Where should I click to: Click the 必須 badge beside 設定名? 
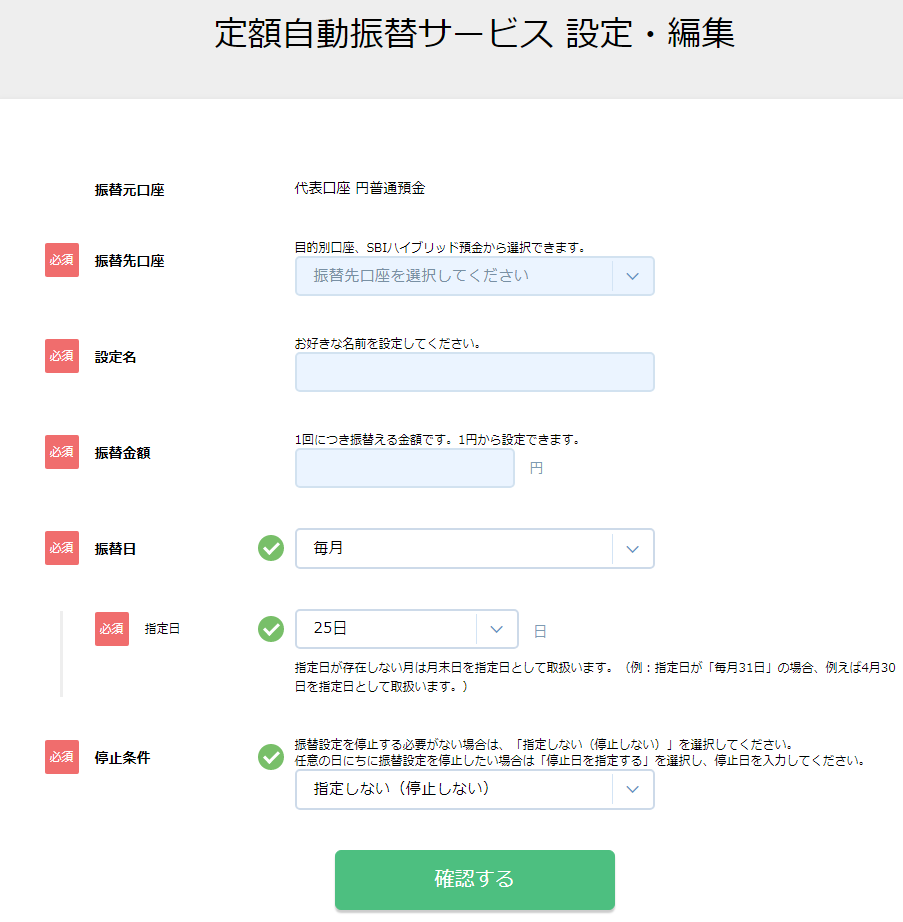(62, 356)
